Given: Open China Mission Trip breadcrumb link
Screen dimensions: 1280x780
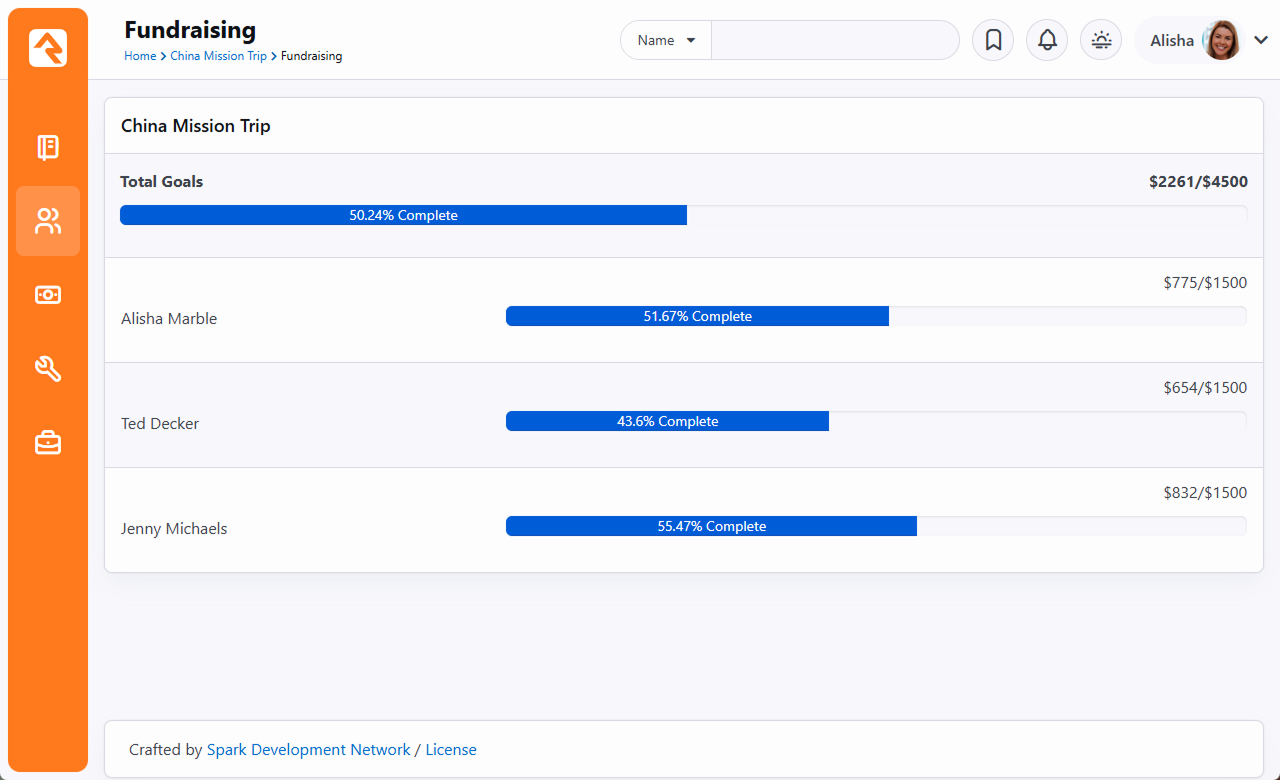Looking at the screenshot, I should click(218, 56).
